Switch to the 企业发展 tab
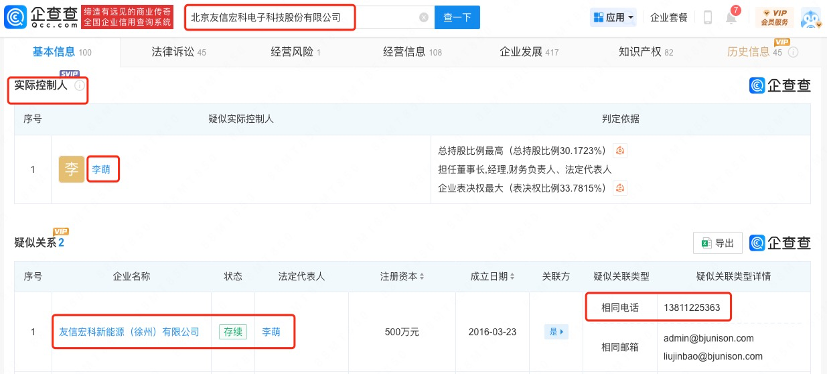Screen dimensions: 828x374 point(529,52)
